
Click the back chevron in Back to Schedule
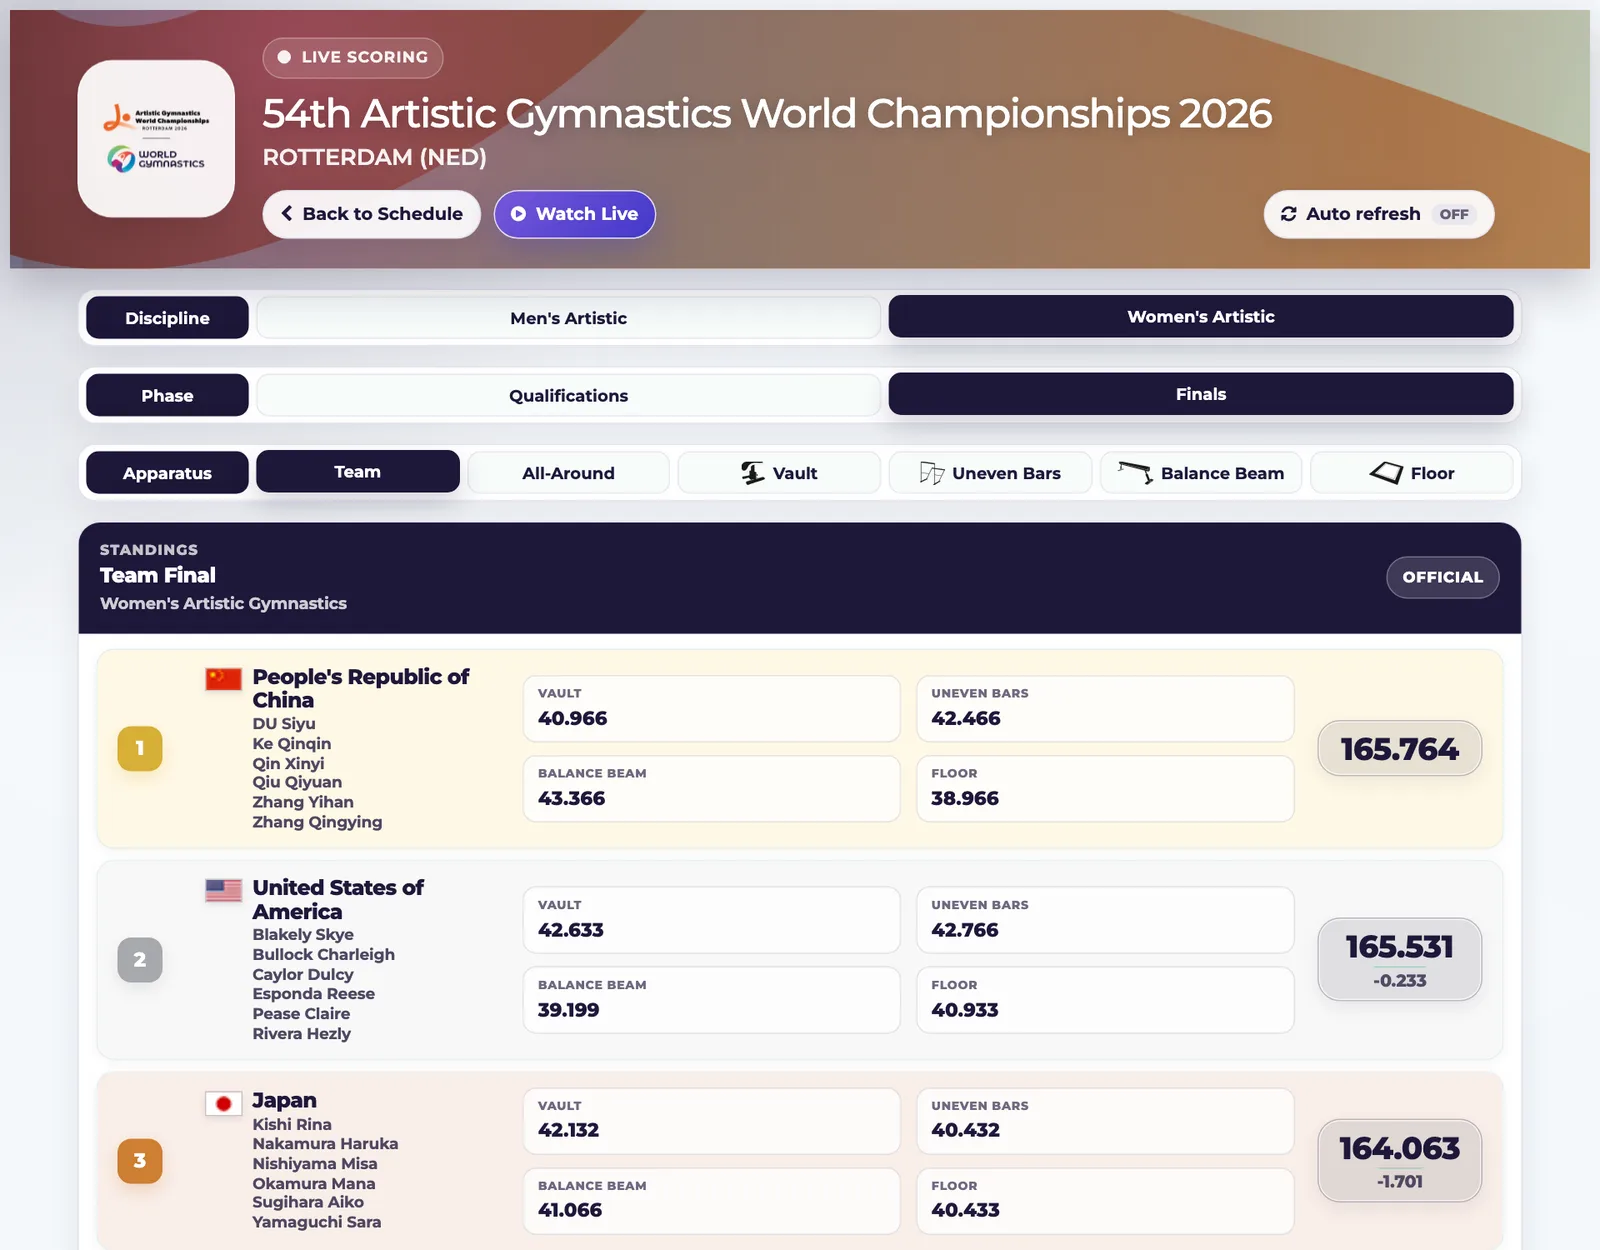click(287, 214)
